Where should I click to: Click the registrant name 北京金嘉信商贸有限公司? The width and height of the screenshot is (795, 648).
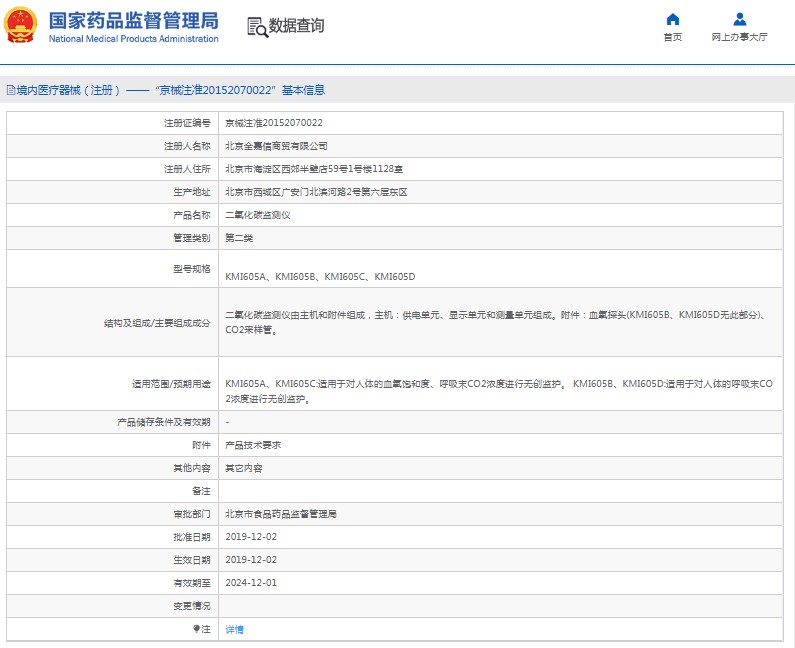pos(276,146)
